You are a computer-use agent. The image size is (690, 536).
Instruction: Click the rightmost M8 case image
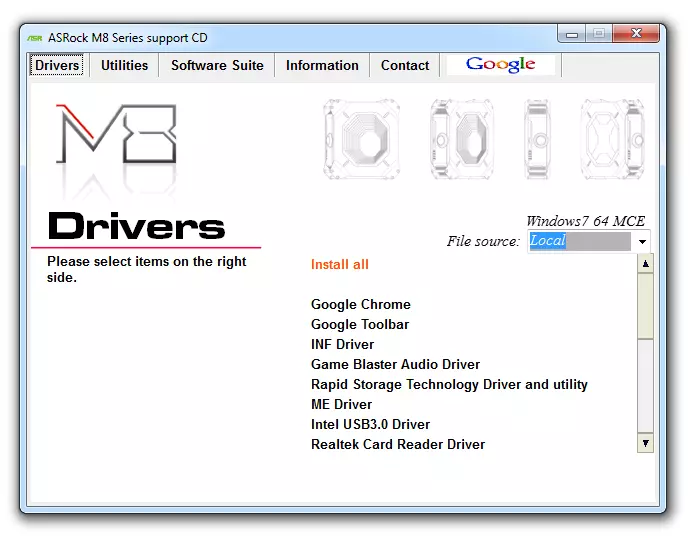(x=611, y=140)
